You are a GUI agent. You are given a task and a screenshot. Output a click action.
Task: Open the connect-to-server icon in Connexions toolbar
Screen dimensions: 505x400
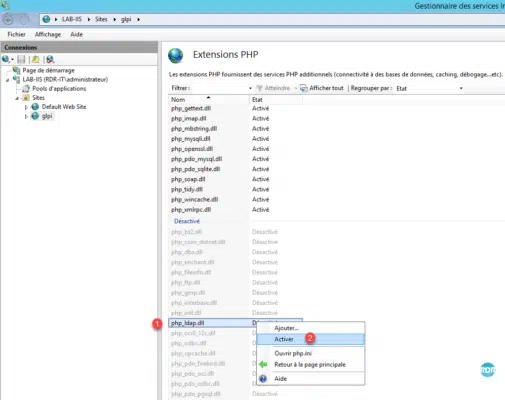(x=6, y=59)
